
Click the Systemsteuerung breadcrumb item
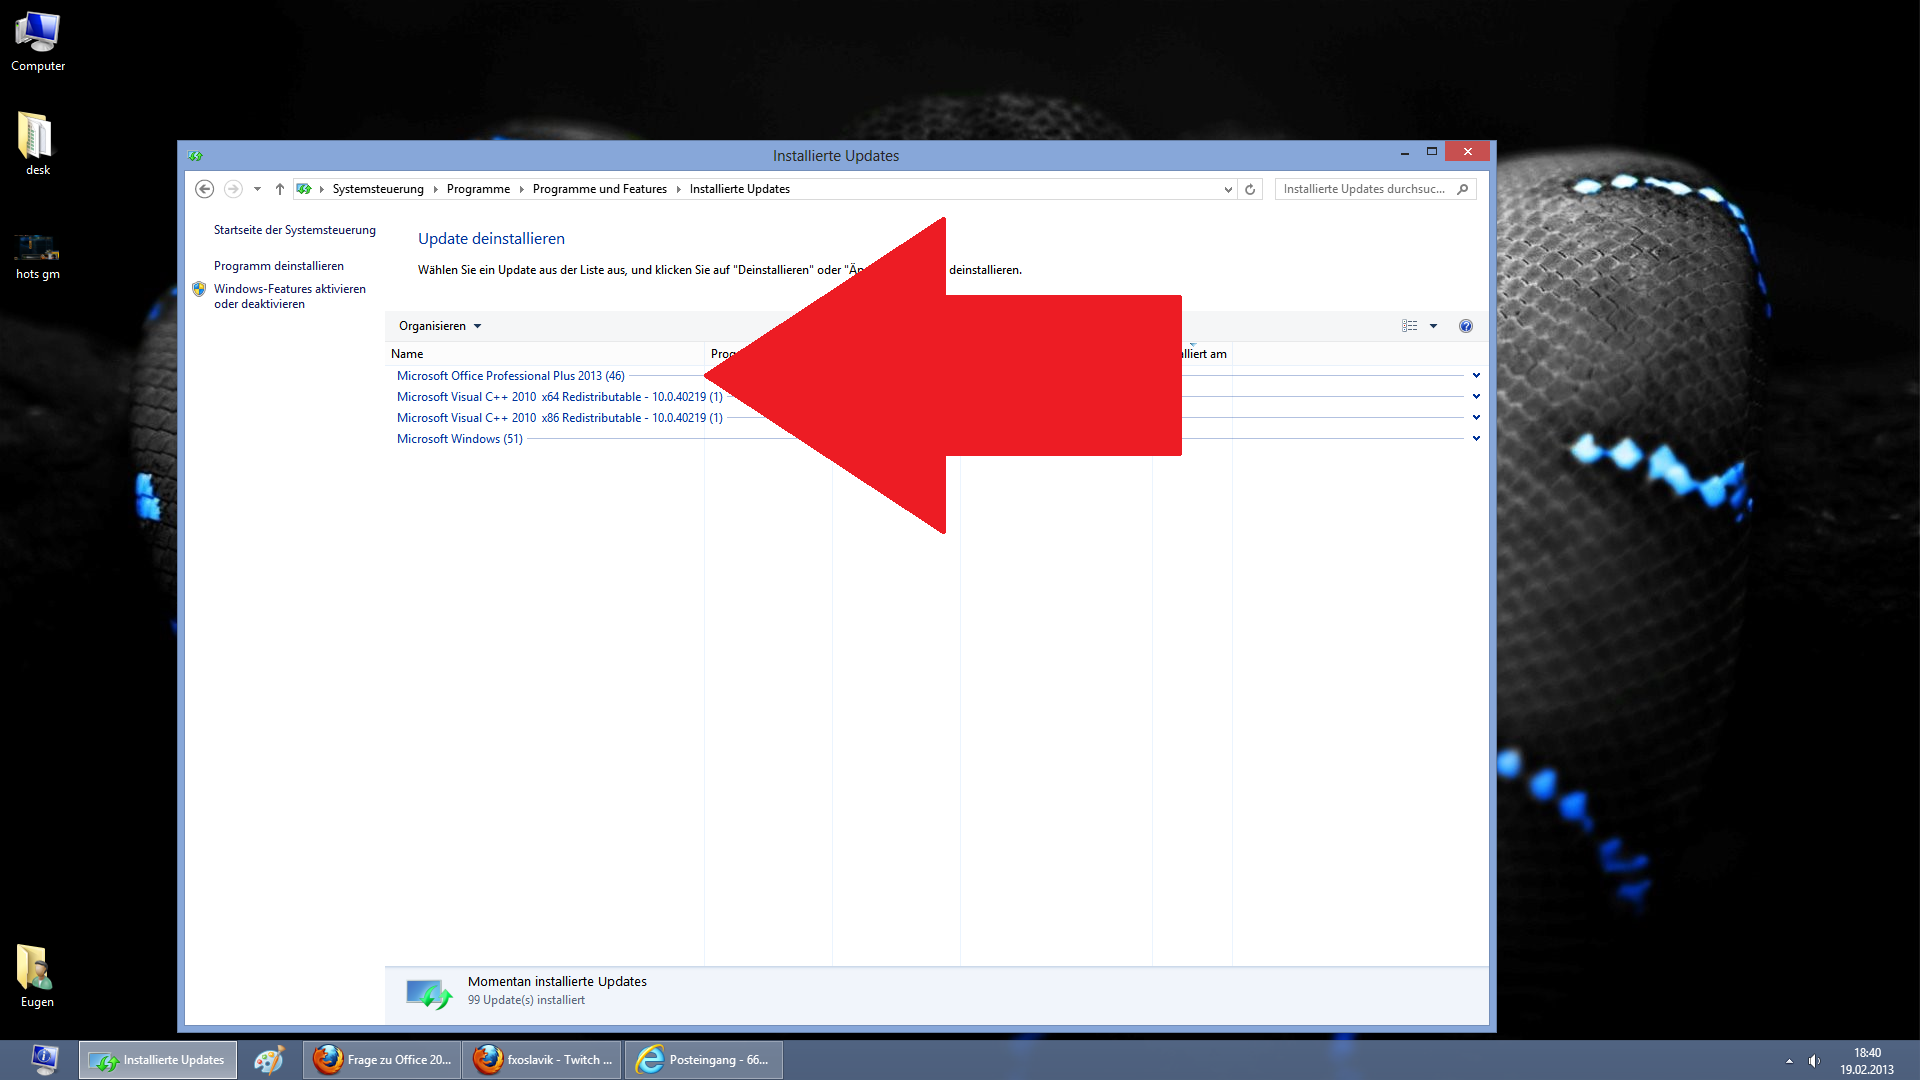click(x=378, y=189)
